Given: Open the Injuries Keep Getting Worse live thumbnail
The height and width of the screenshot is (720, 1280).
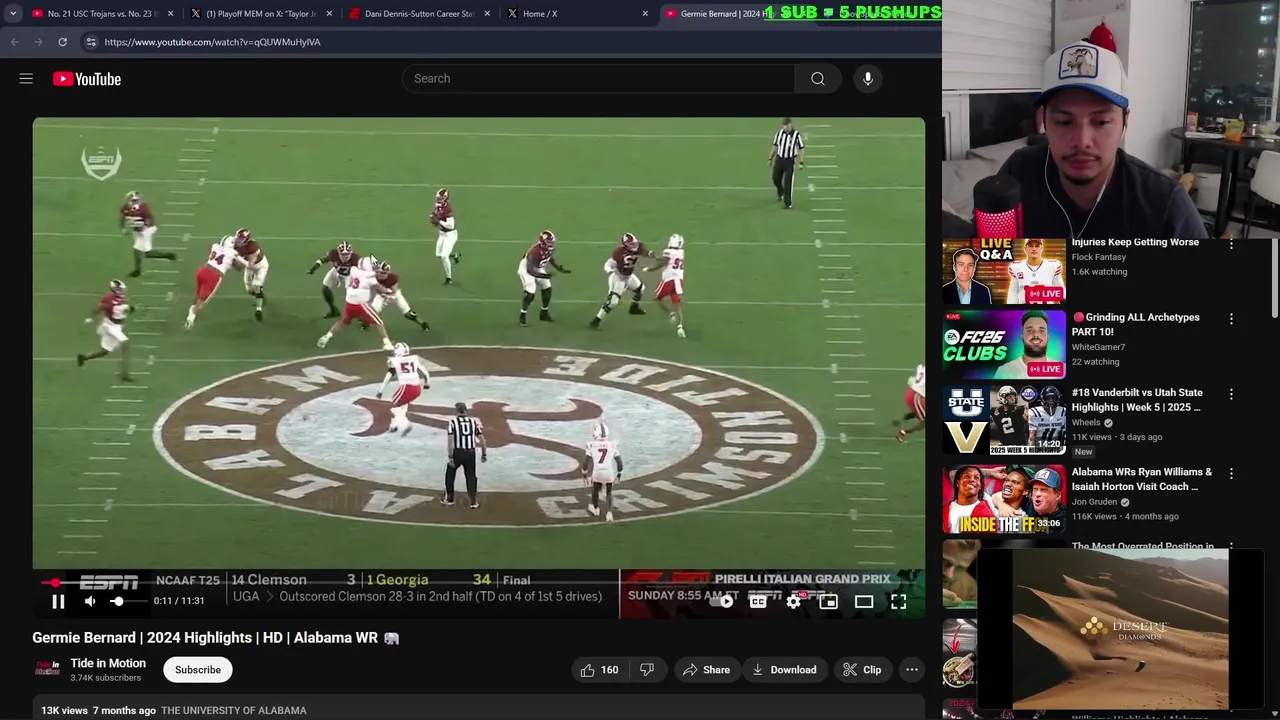Looking at the screenshot, I should pos(1003,271).
